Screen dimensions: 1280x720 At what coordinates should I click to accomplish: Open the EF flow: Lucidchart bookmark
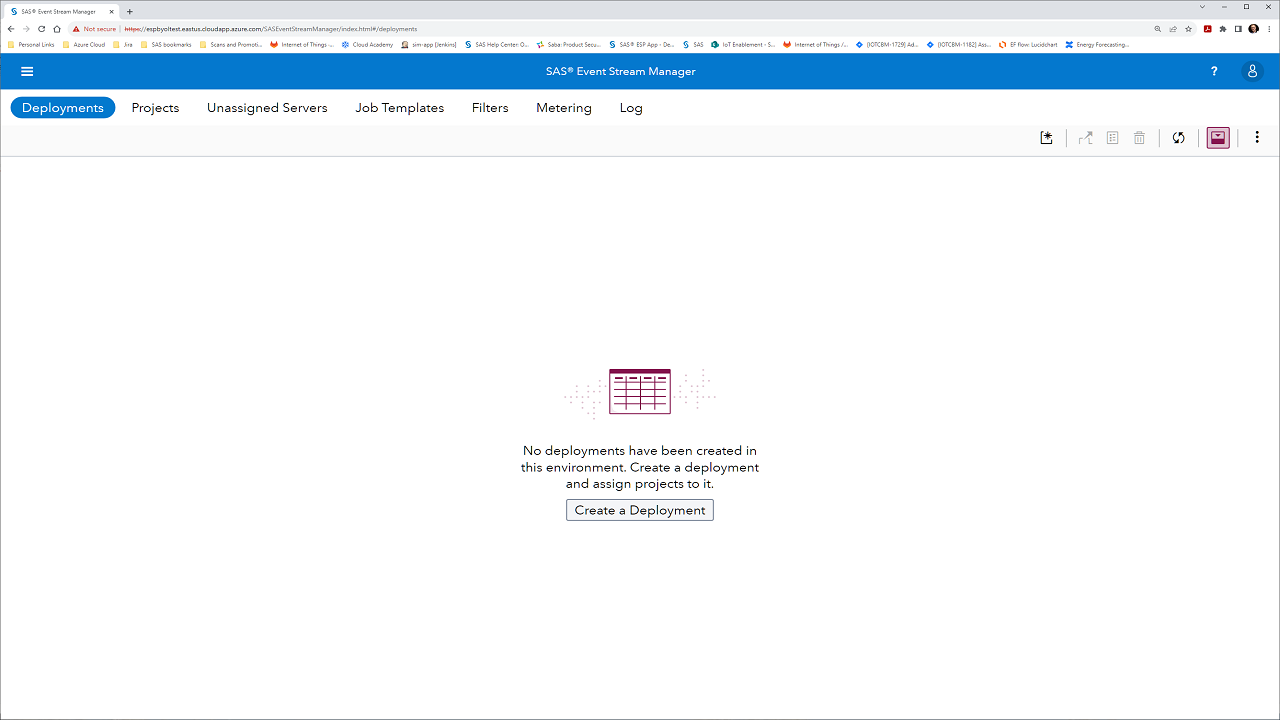click(1028, 44)
